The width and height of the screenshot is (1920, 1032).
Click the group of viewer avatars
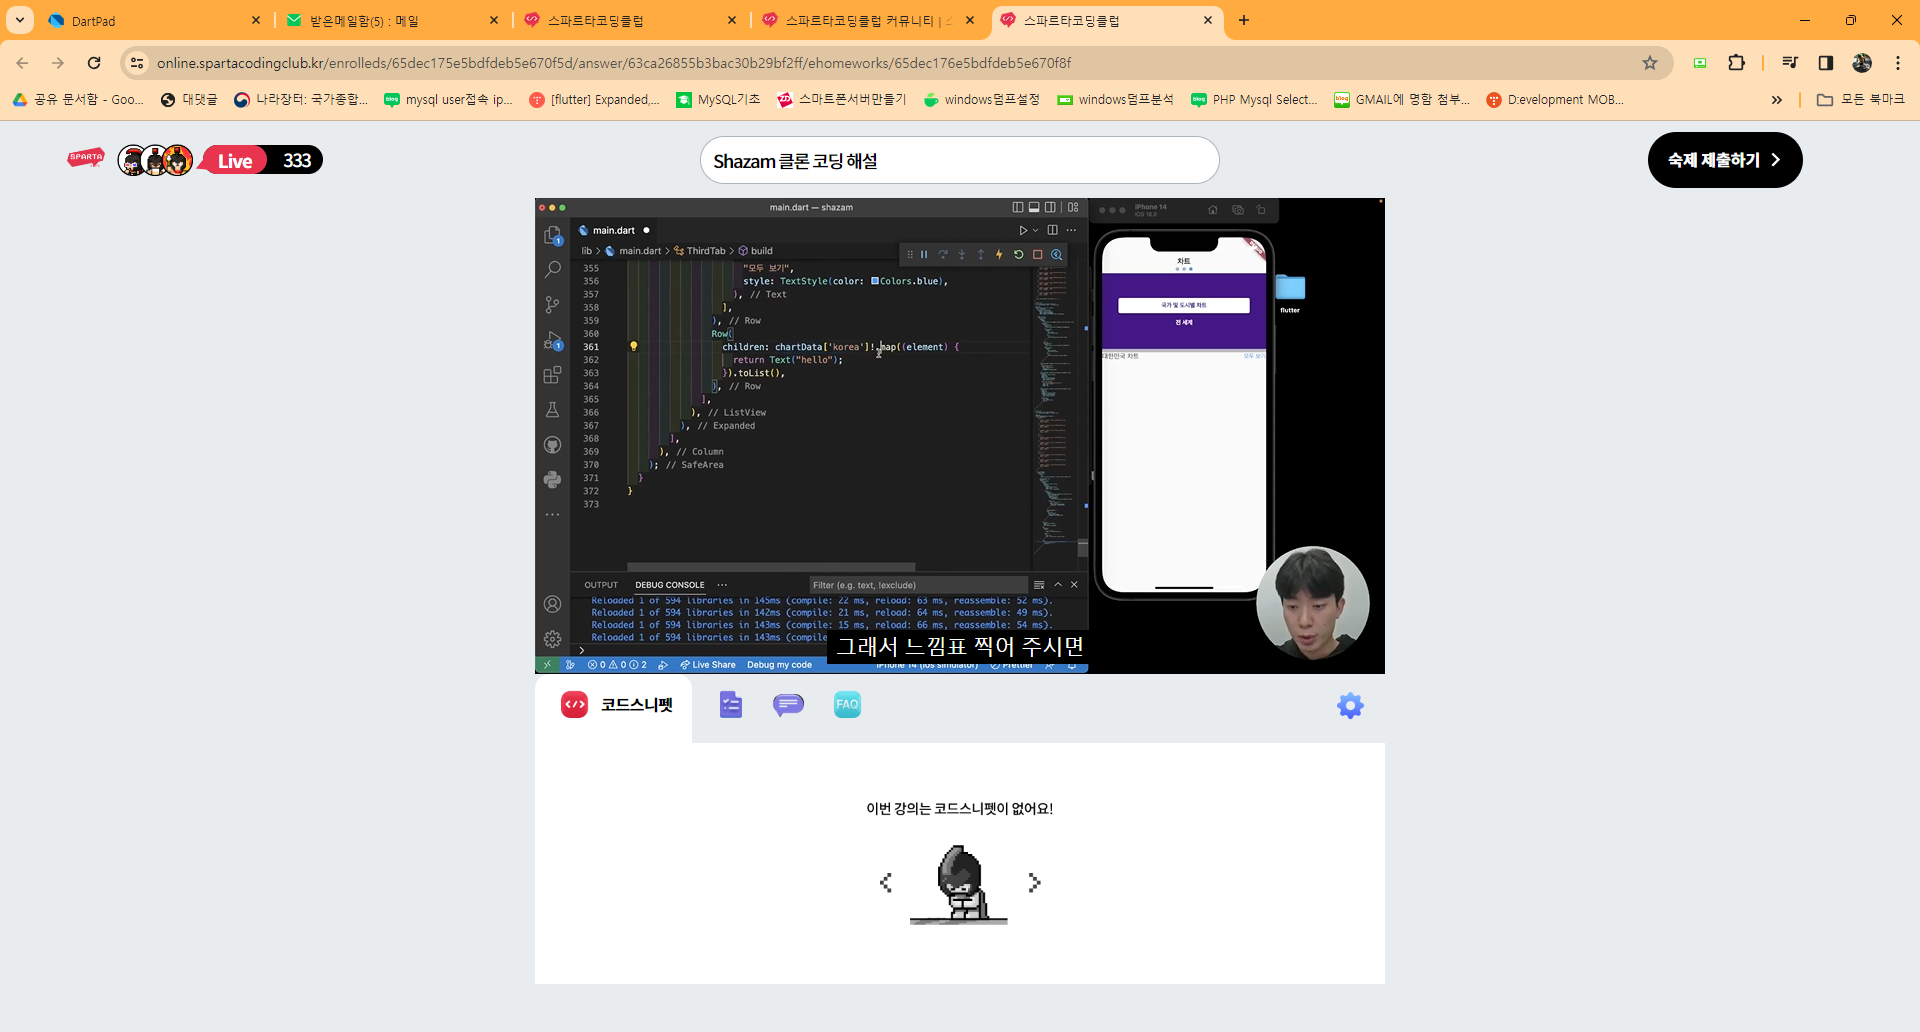pyautogui.click(x=155, y=160)
